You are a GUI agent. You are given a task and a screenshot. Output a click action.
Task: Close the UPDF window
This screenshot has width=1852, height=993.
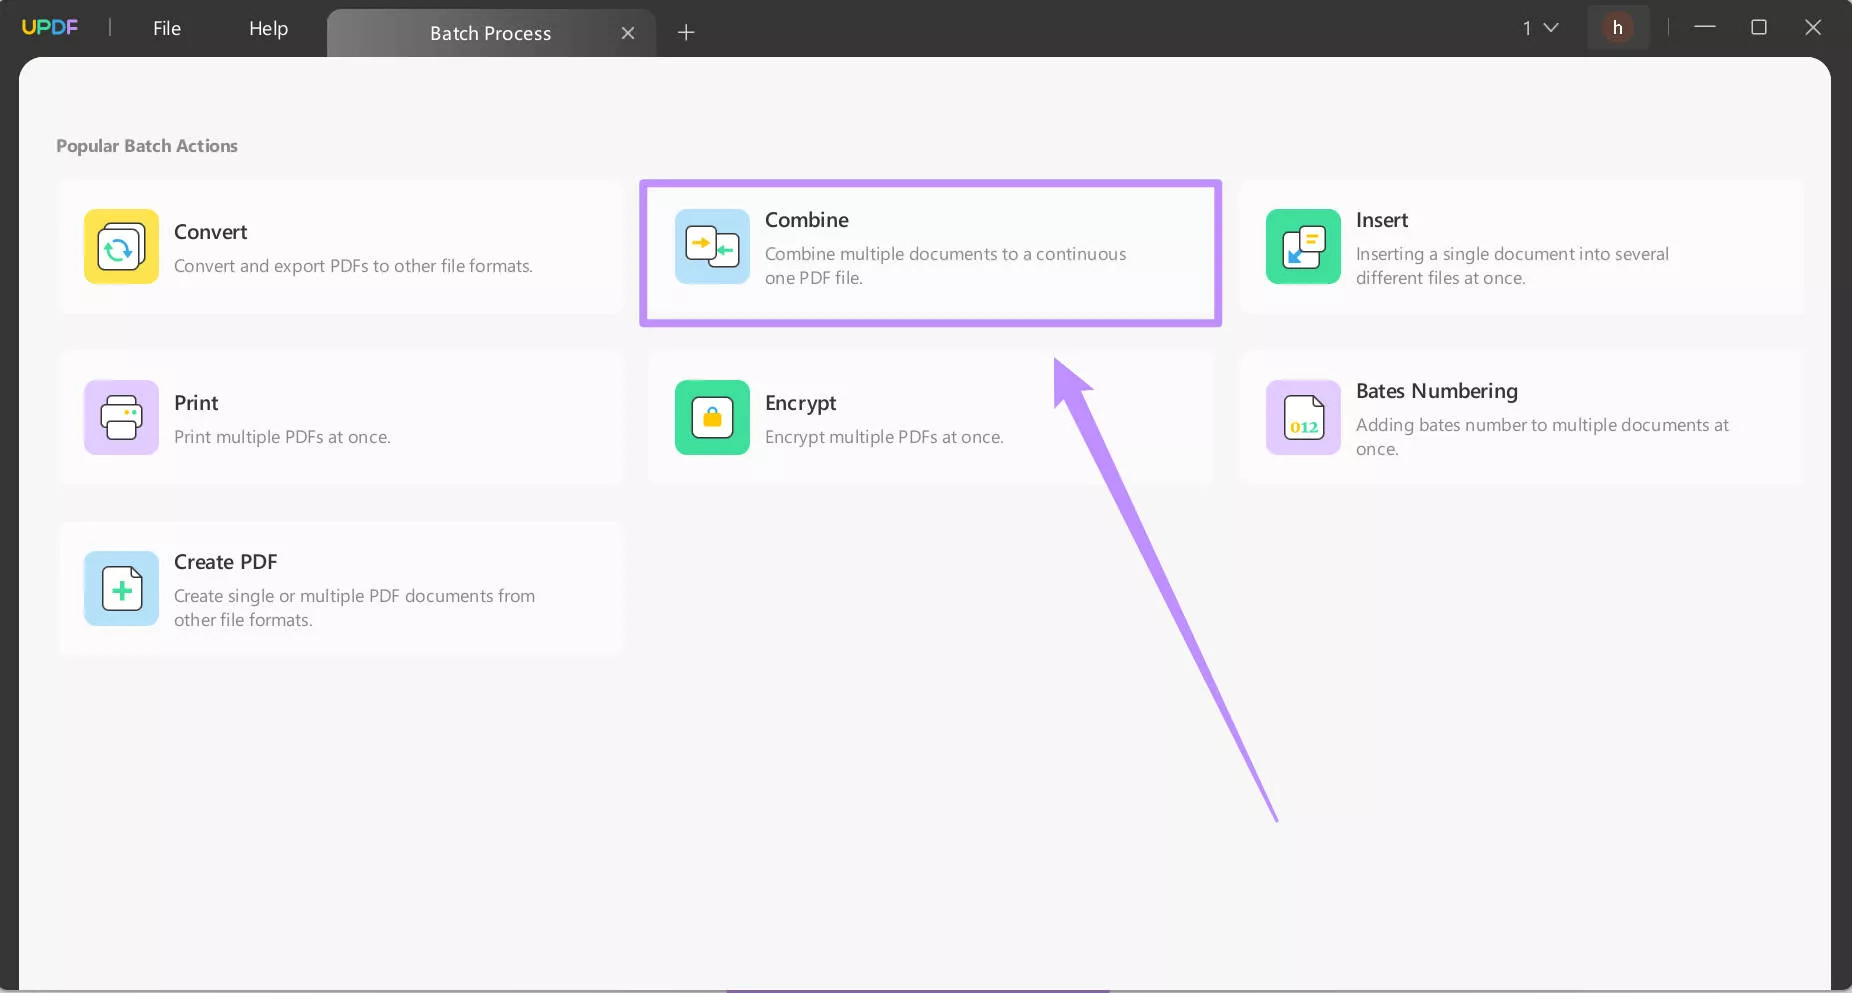pyautogui.click(x=1813, y=28)
